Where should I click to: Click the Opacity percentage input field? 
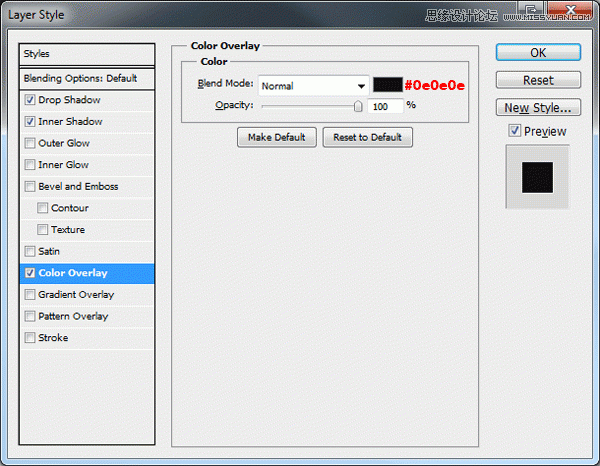tap(385, 105)
